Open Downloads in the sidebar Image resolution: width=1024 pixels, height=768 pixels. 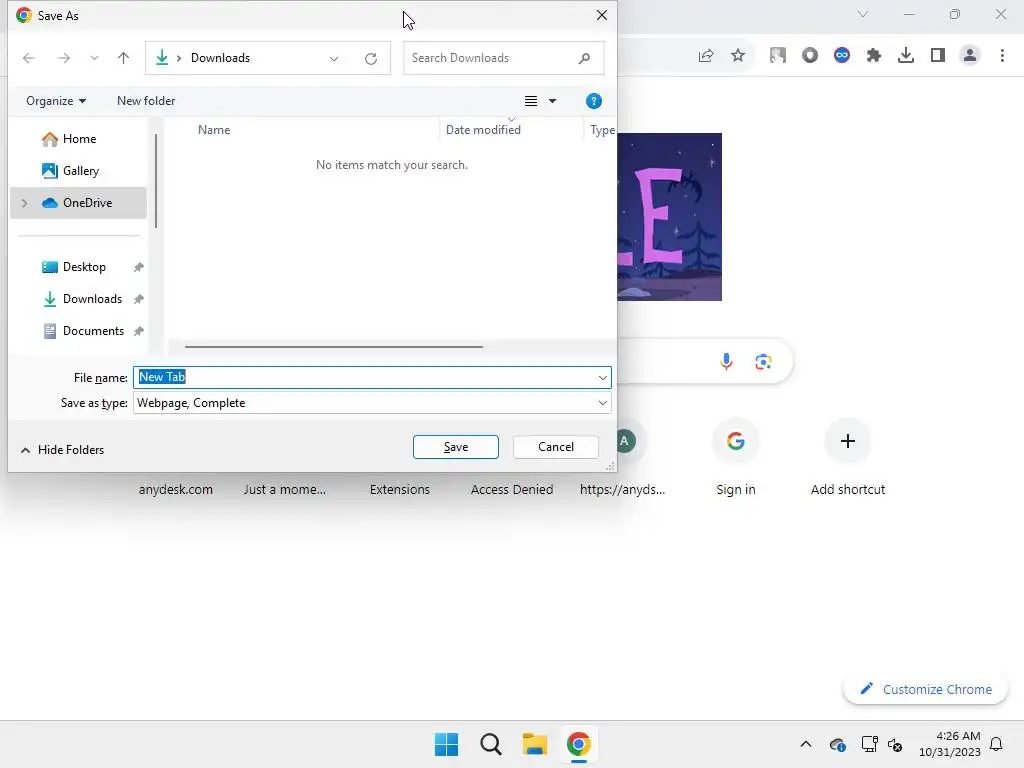click(78, 298)
